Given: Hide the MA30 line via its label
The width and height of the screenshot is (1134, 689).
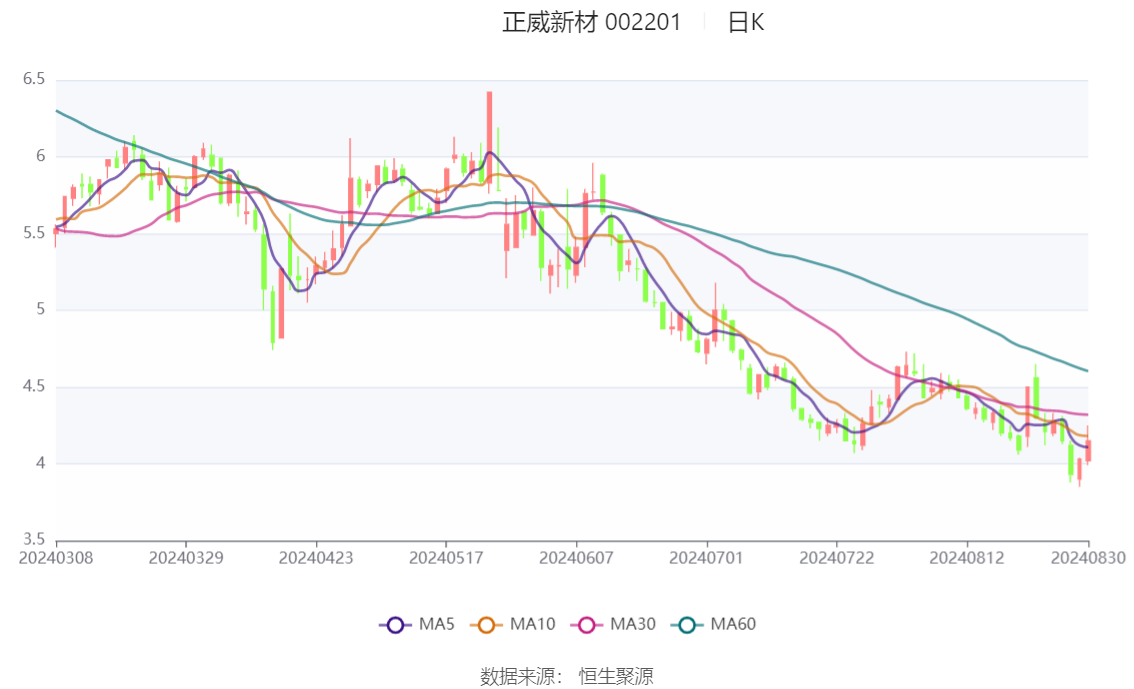Looking at the screenshot, I should click(633, 624).
